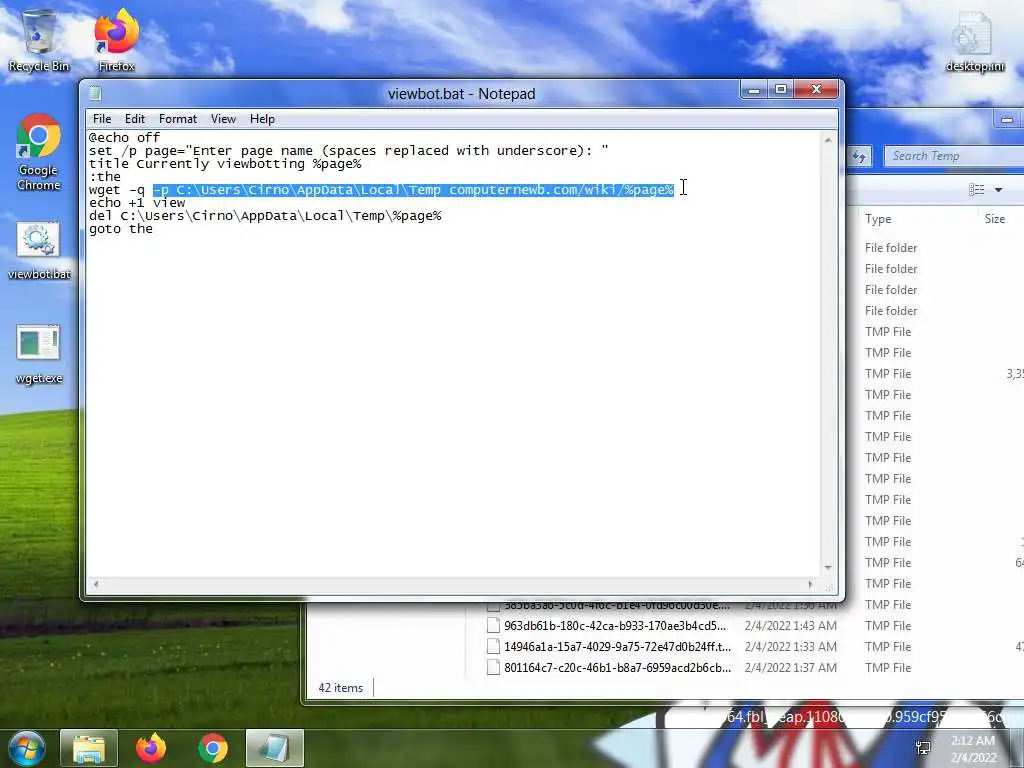
Task: Click the Notepad taskbar button
Action: [275, 748]
